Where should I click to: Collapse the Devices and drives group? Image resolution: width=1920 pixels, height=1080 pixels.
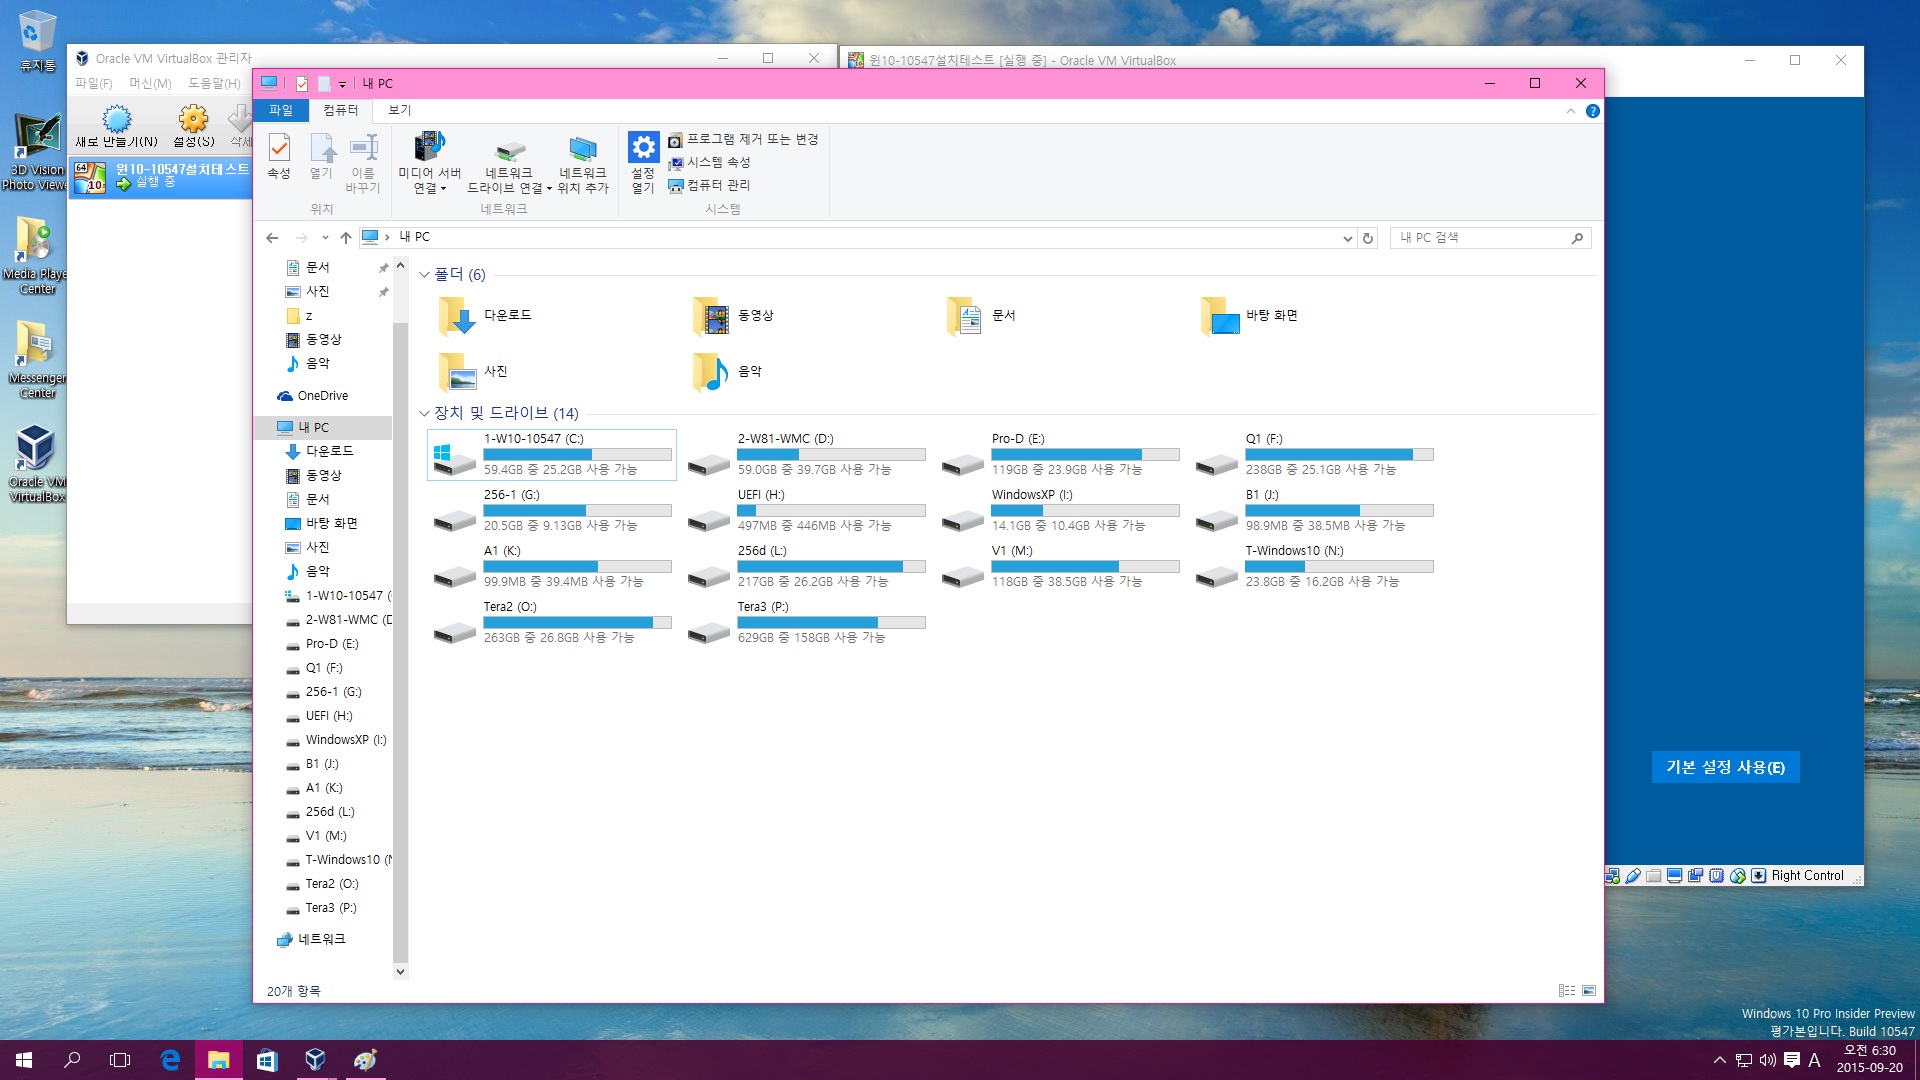(424, 413)
